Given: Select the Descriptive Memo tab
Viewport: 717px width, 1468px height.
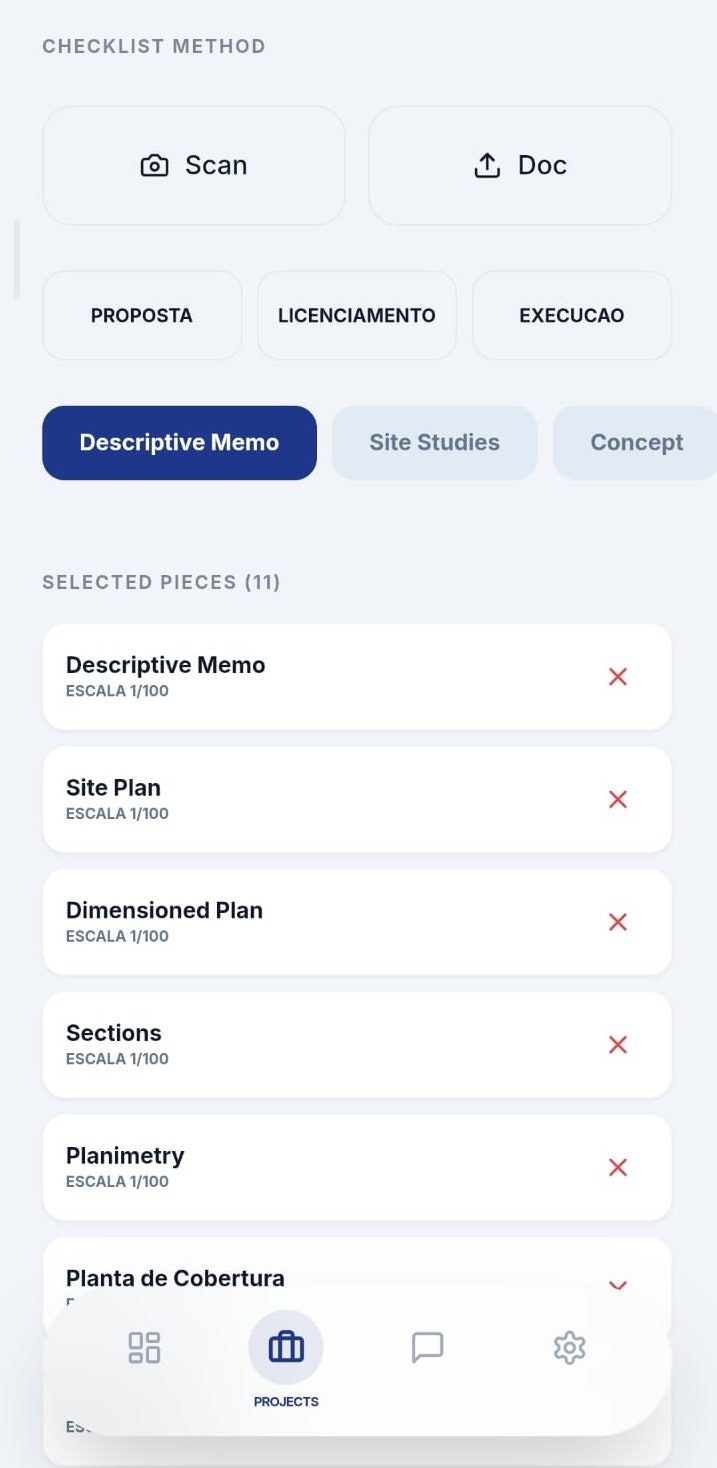Looking at the screenshot, I should (178, 442).
